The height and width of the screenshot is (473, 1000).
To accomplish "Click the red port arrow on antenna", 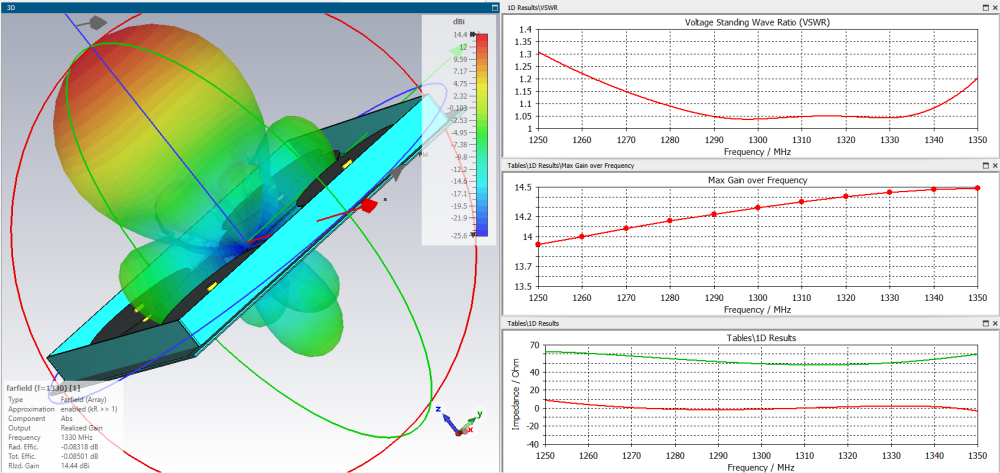I will [x=369, y=205].
